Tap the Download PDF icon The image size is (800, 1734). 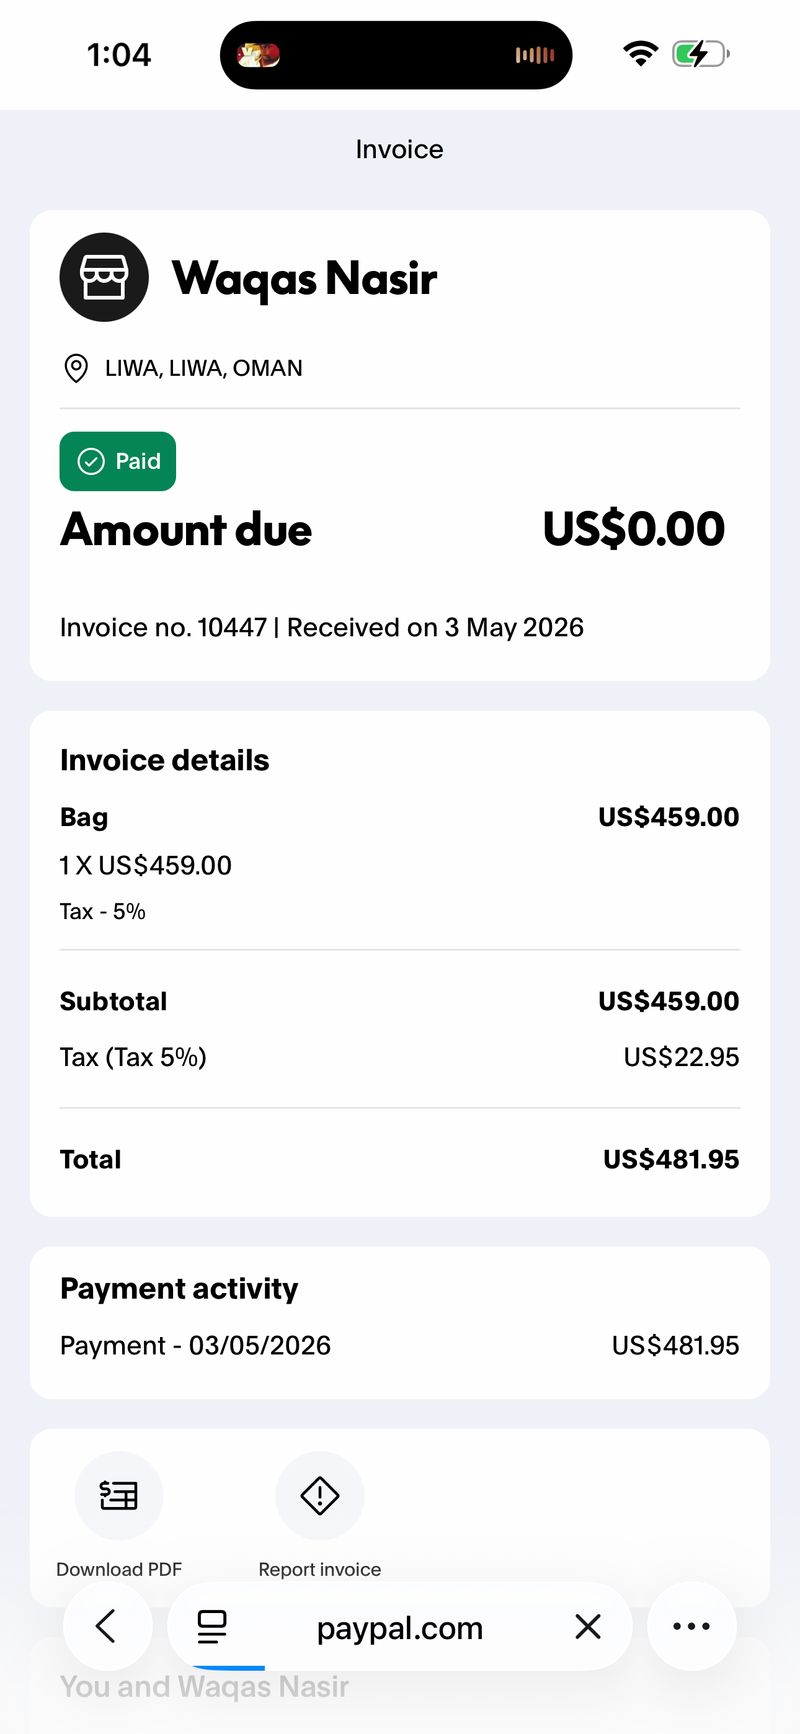tap(119, 1495)
